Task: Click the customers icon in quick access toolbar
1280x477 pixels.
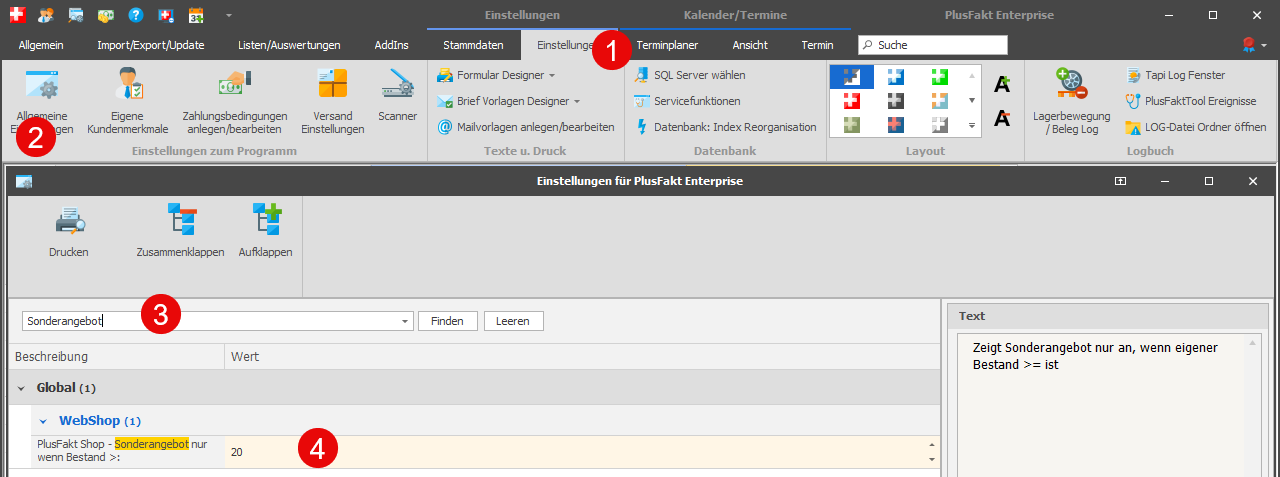Action: [46, 15]
